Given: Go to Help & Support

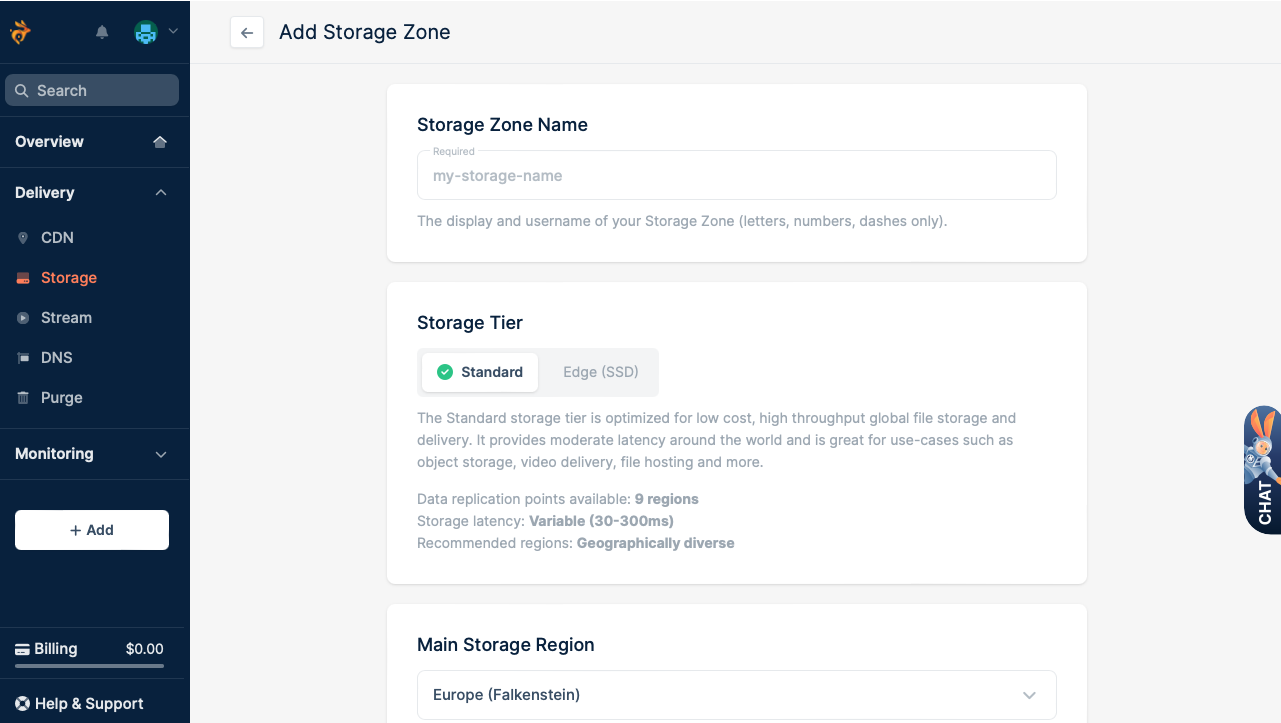Looking at the screenshot, I should click(x=80, y=704).
